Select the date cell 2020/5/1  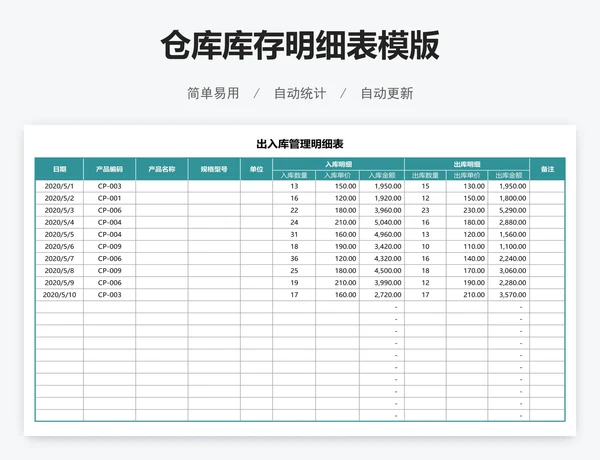(59, 186)
